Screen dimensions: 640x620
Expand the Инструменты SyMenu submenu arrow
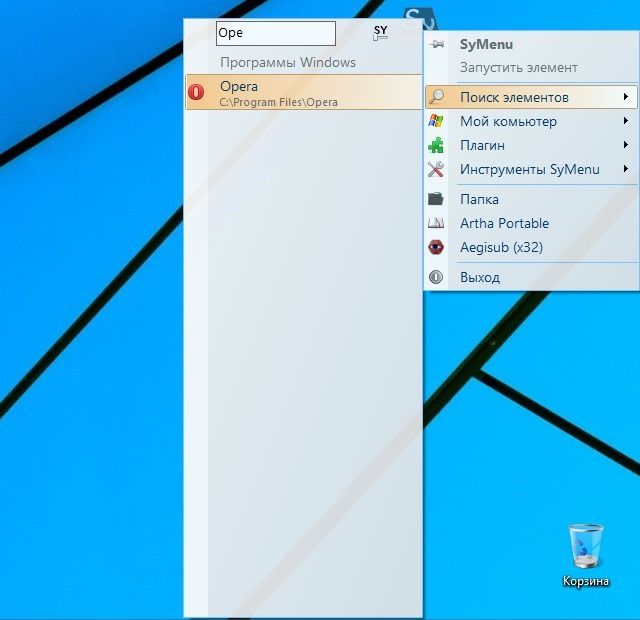(x=626, y=169)
